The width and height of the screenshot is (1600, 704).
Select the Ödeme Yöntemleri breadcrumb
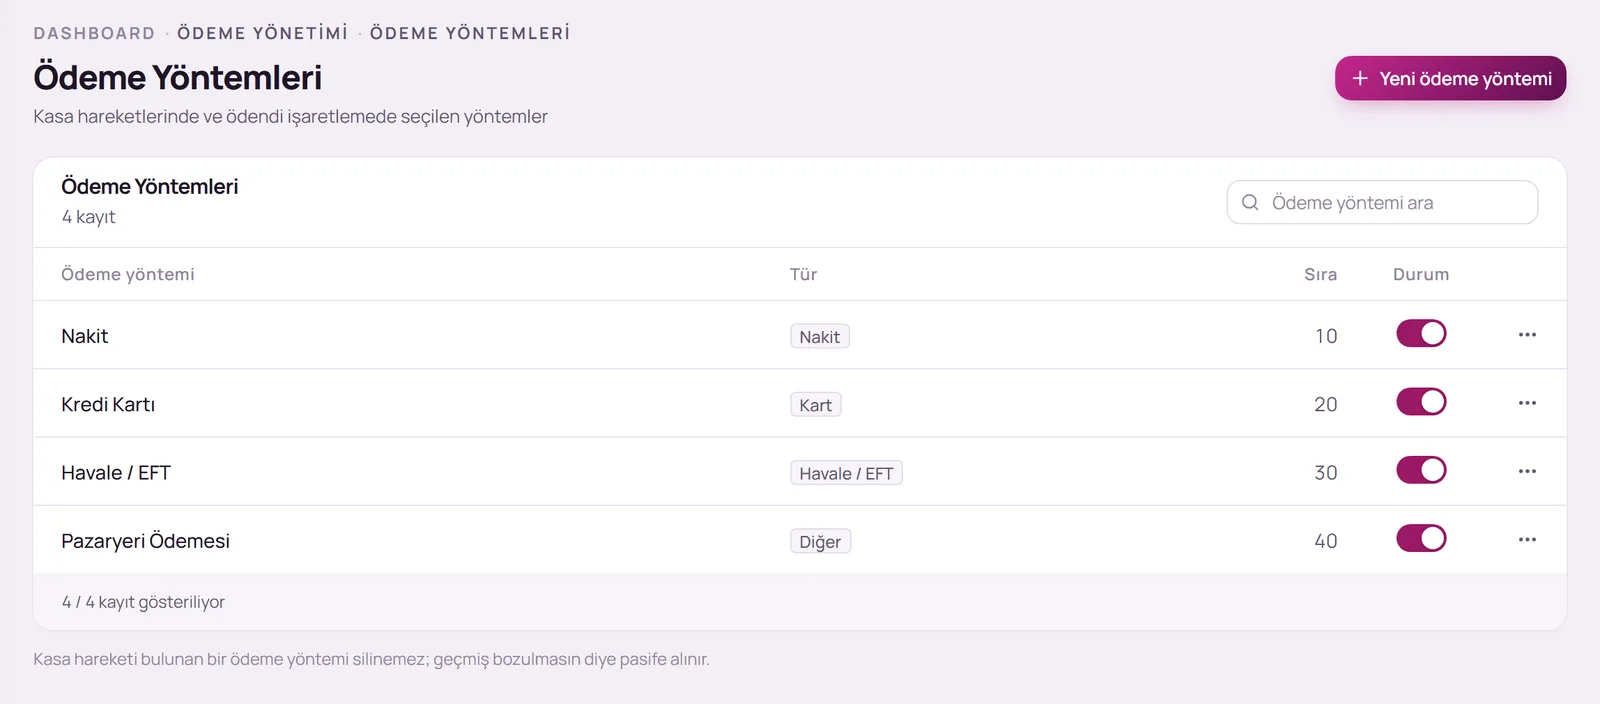coord(470,33)
